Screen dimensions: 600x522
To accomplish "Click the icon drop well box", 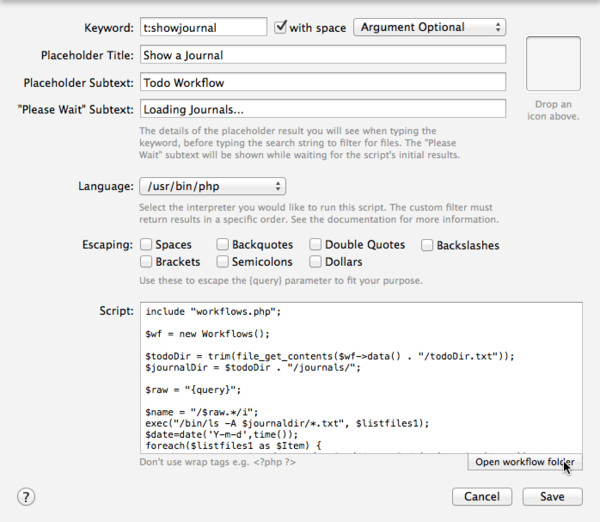I will pos(553,64).
